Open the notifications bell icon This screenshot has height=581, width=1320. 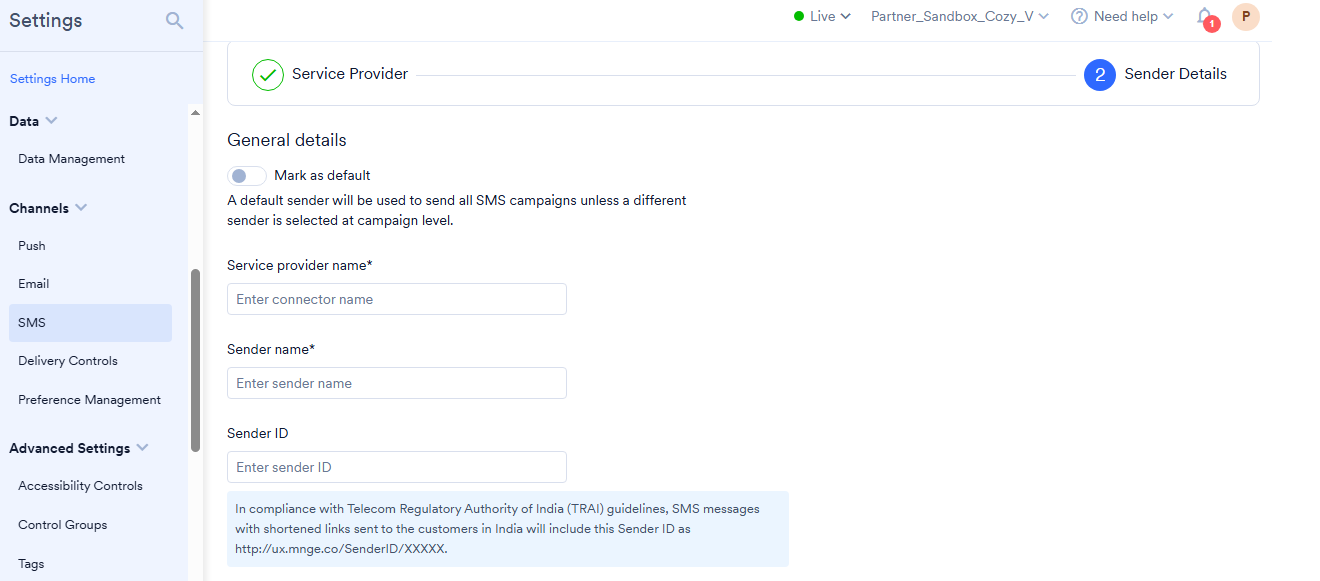pyautogui.click(x=1205, y=17)
